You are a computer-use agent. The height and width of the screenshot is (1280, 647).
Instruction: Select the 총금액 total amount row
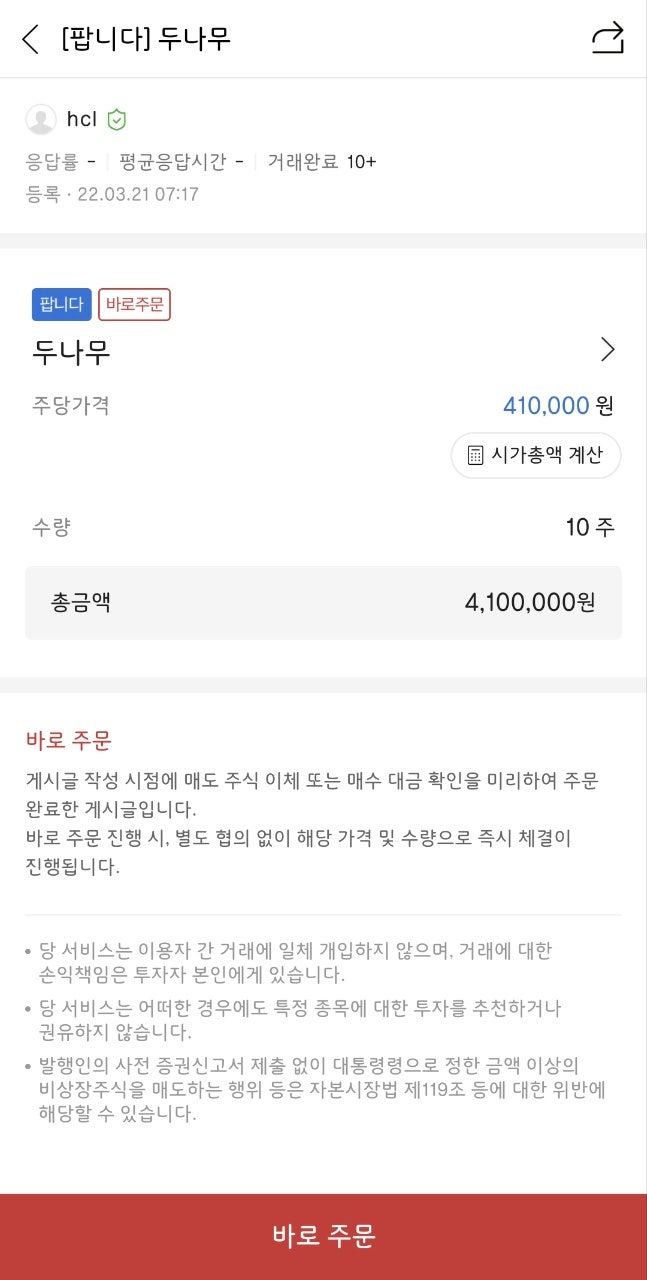[x=324, y=602]
